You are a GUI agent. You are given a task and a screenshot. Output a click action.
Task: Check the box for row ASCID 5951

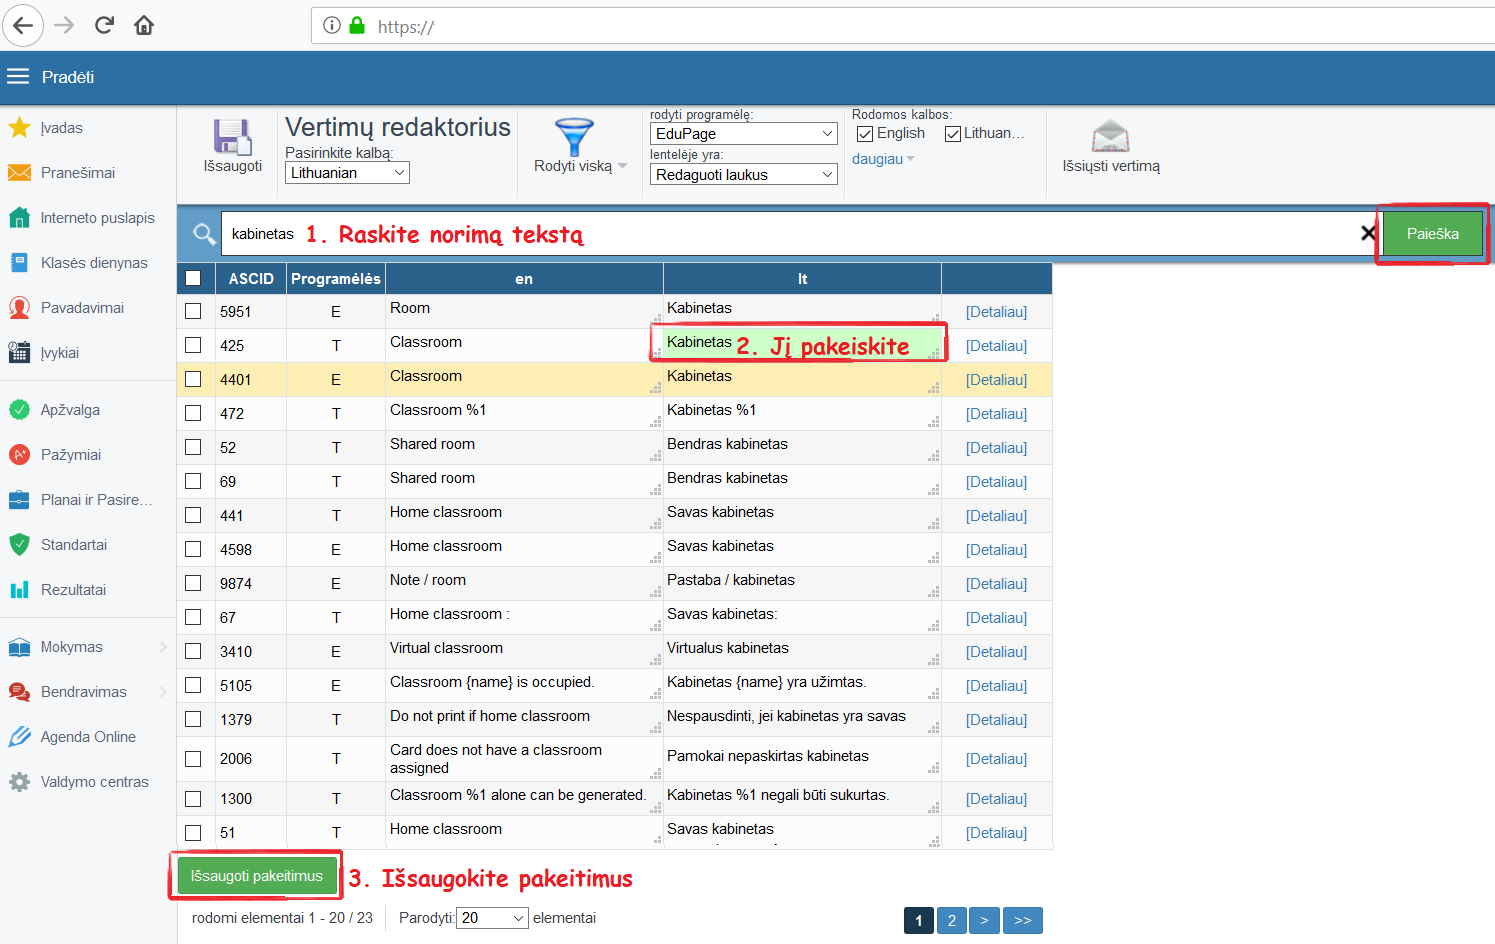(193, 311)
